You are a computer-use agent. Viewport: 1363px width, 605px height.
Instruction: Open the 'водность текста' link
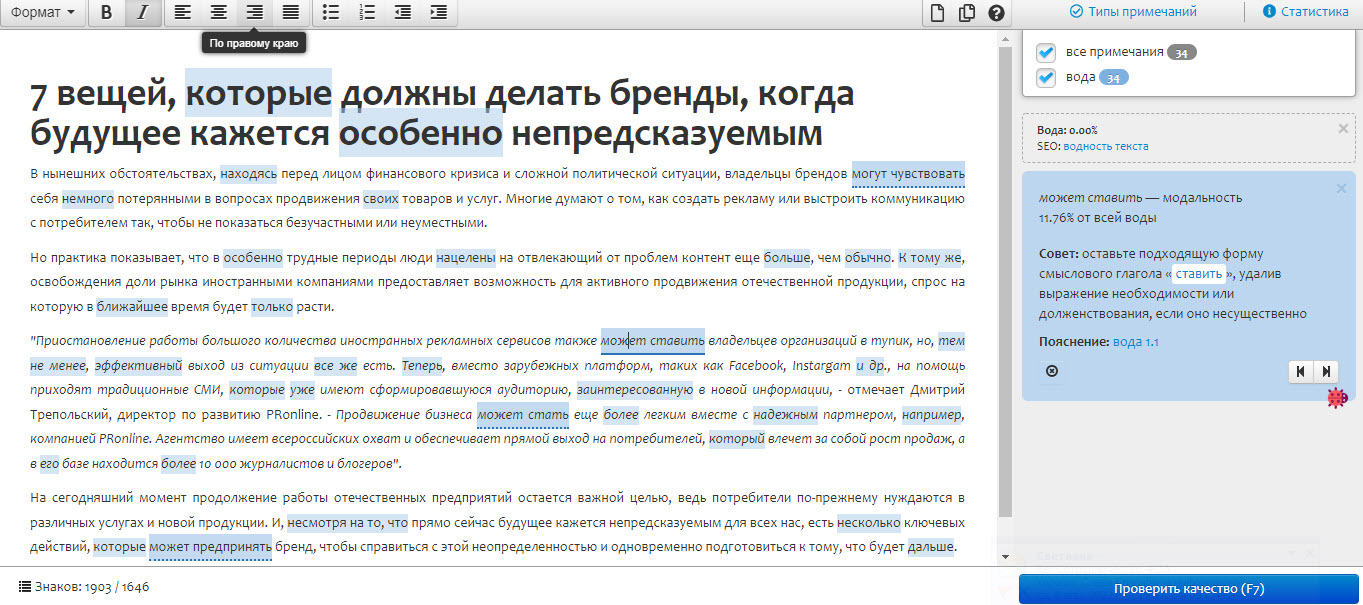tap(1106, 146)
